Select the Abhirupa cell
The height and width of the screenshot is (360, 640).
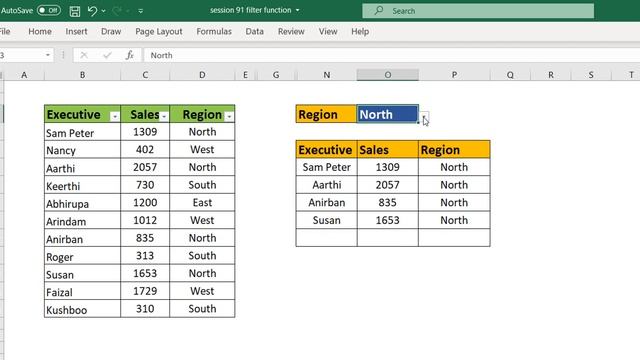click(x=82, y=203)
